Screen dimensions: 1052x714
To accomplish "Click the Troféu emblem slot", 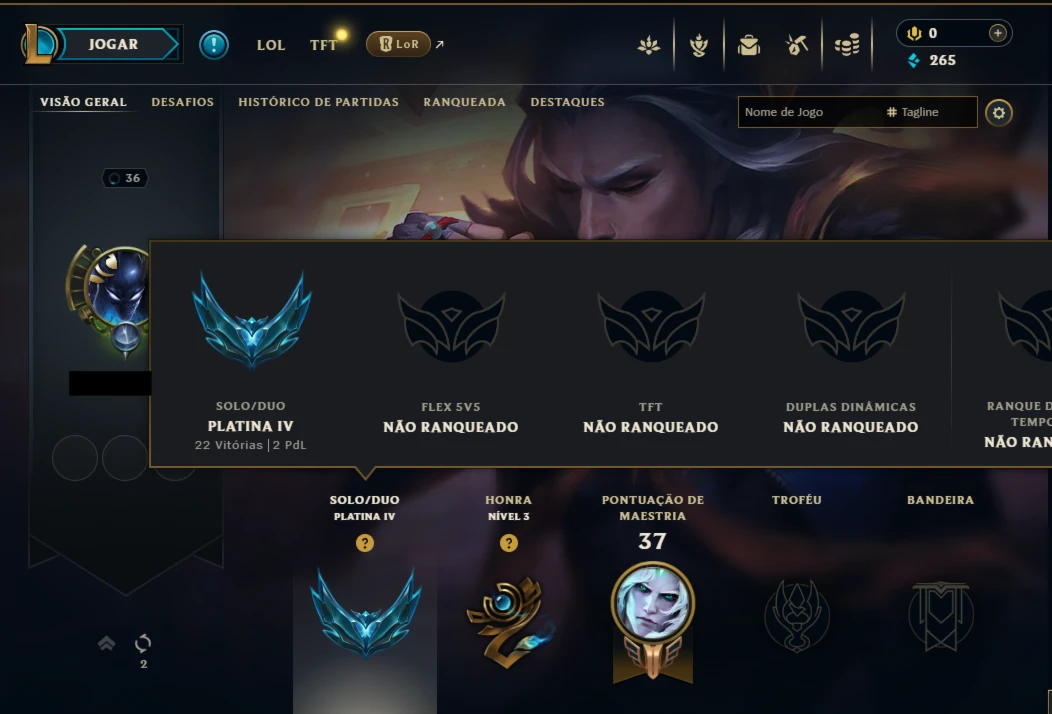I will tap(796, 615).
